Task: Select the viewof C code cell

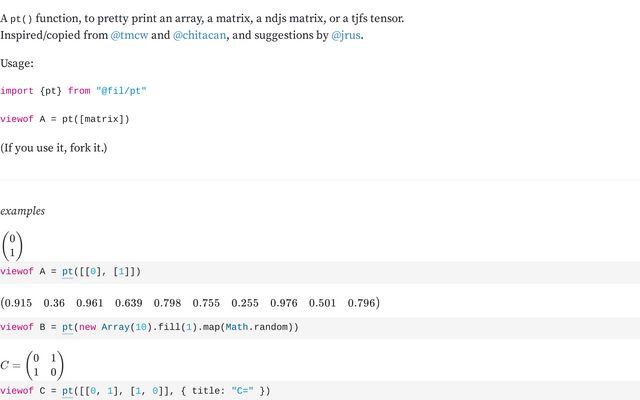Action: 320,391
